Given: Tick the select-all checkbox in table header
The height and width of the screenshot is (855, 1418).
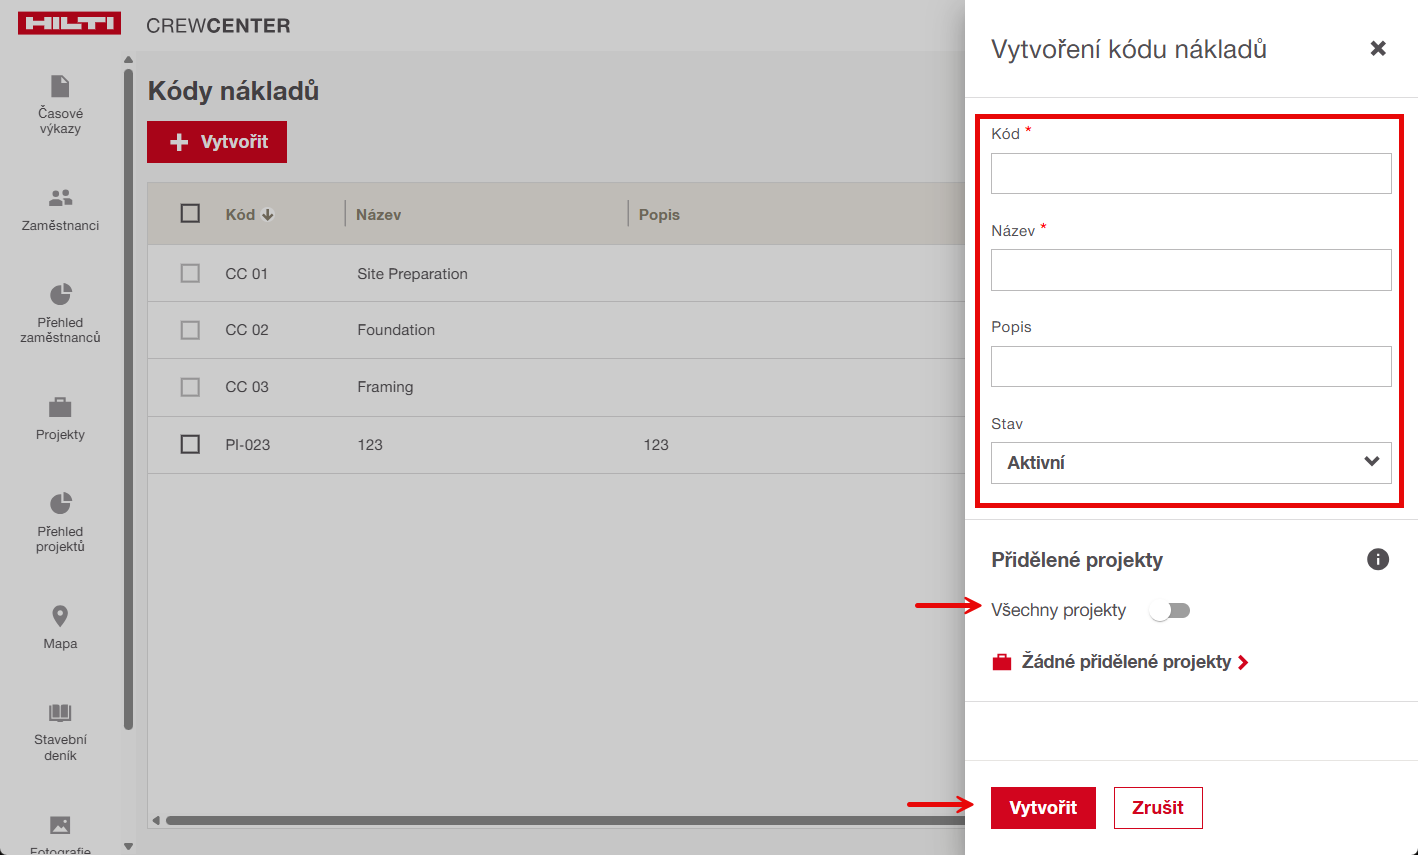Looking at the screenshot, I should (x=190, y=214).
